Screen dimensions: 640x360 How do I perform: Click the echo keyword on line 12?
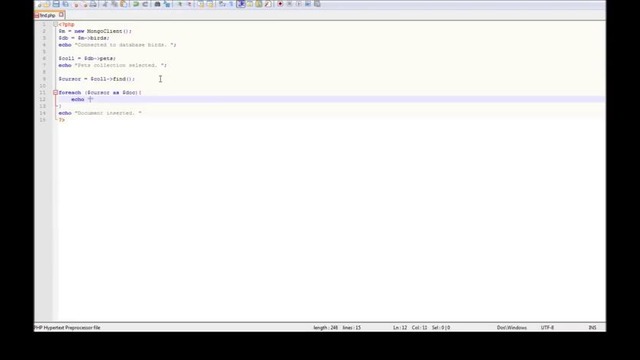(78, 99)
